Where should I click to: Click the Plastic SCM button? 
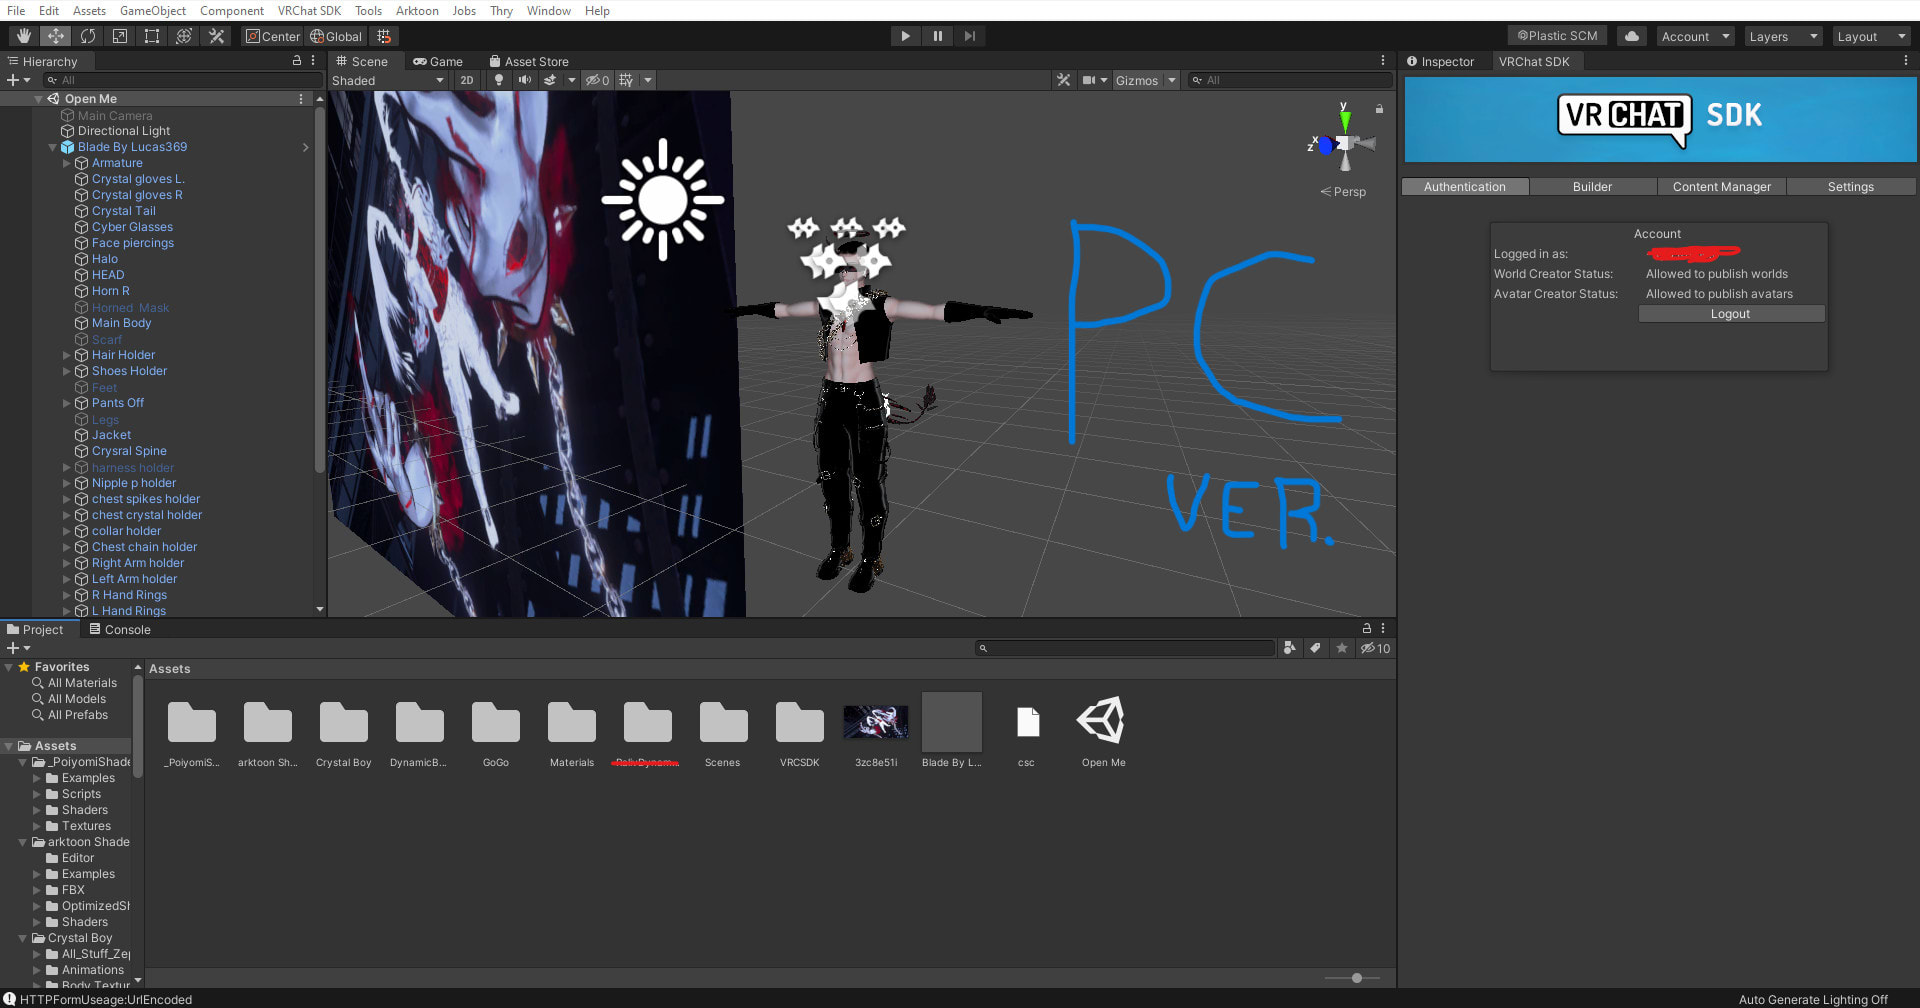(1557, 36)
